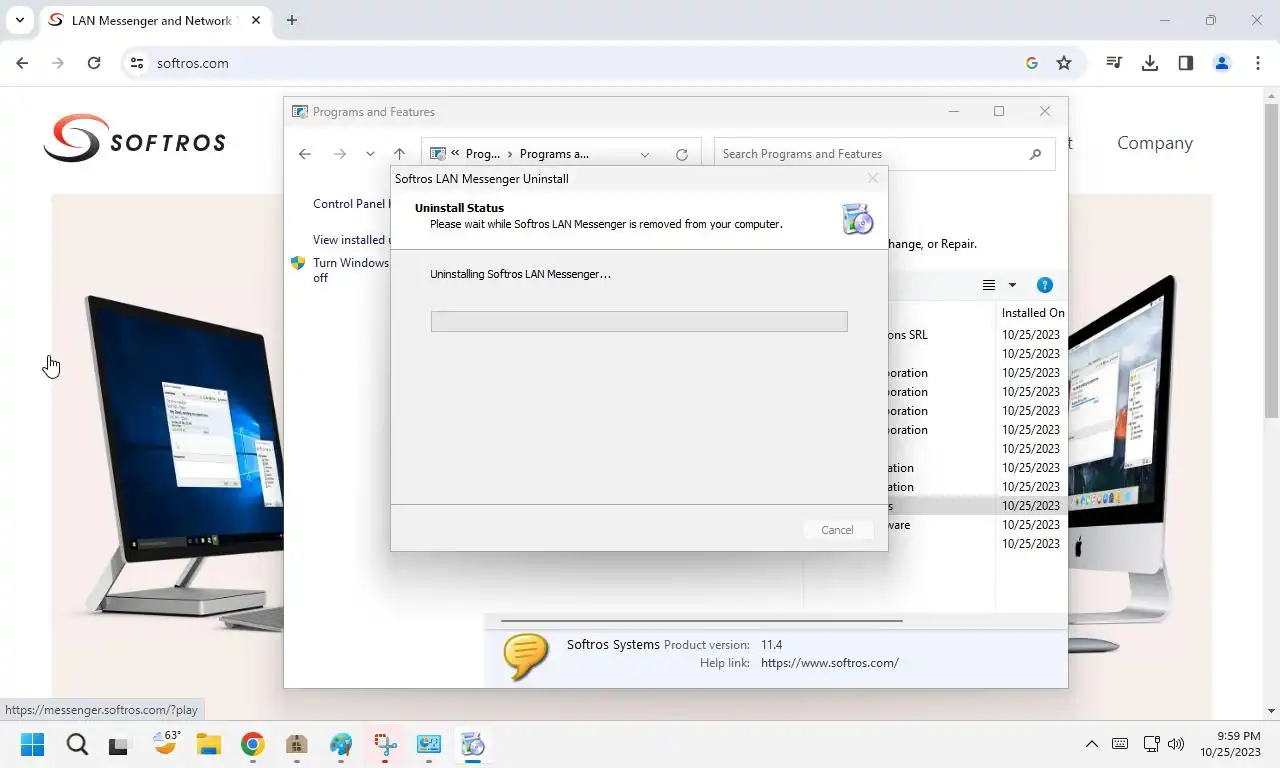Image resolution: width=1280 pixels, height=768 pixels.
Task: Minimize the Programs and Features window
Action: pyautogui.click(x=954, y=111)
